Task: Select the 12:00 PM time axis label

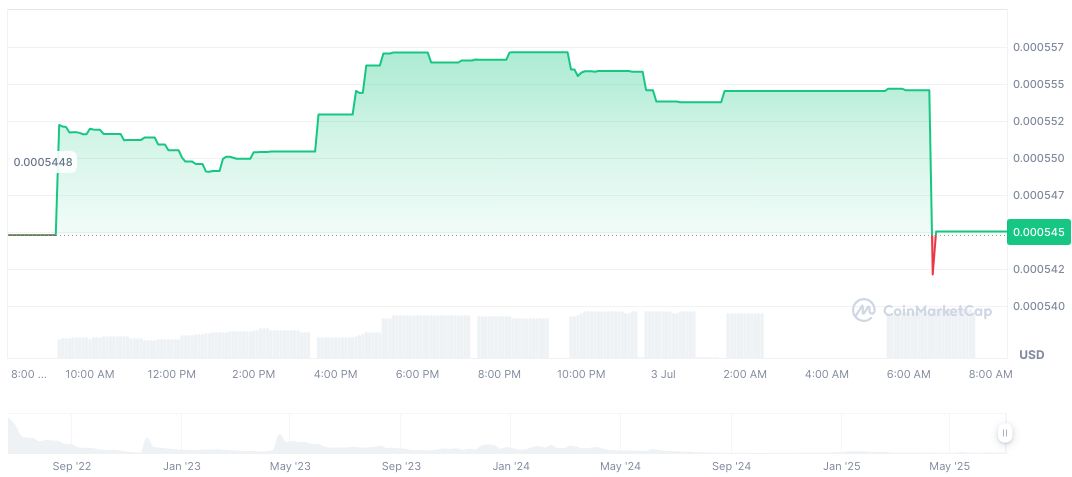Action: pos(171,374)
